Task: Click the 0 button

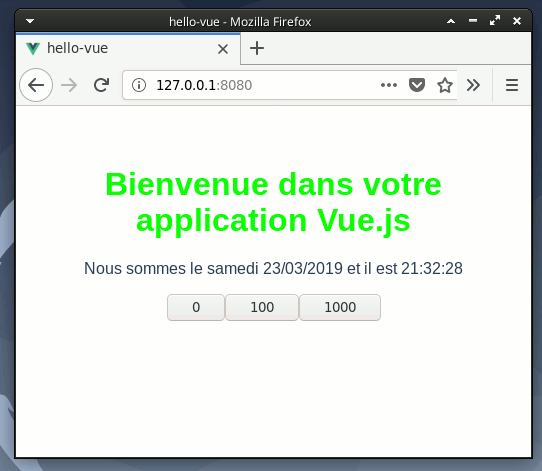Action: [196, 307]
